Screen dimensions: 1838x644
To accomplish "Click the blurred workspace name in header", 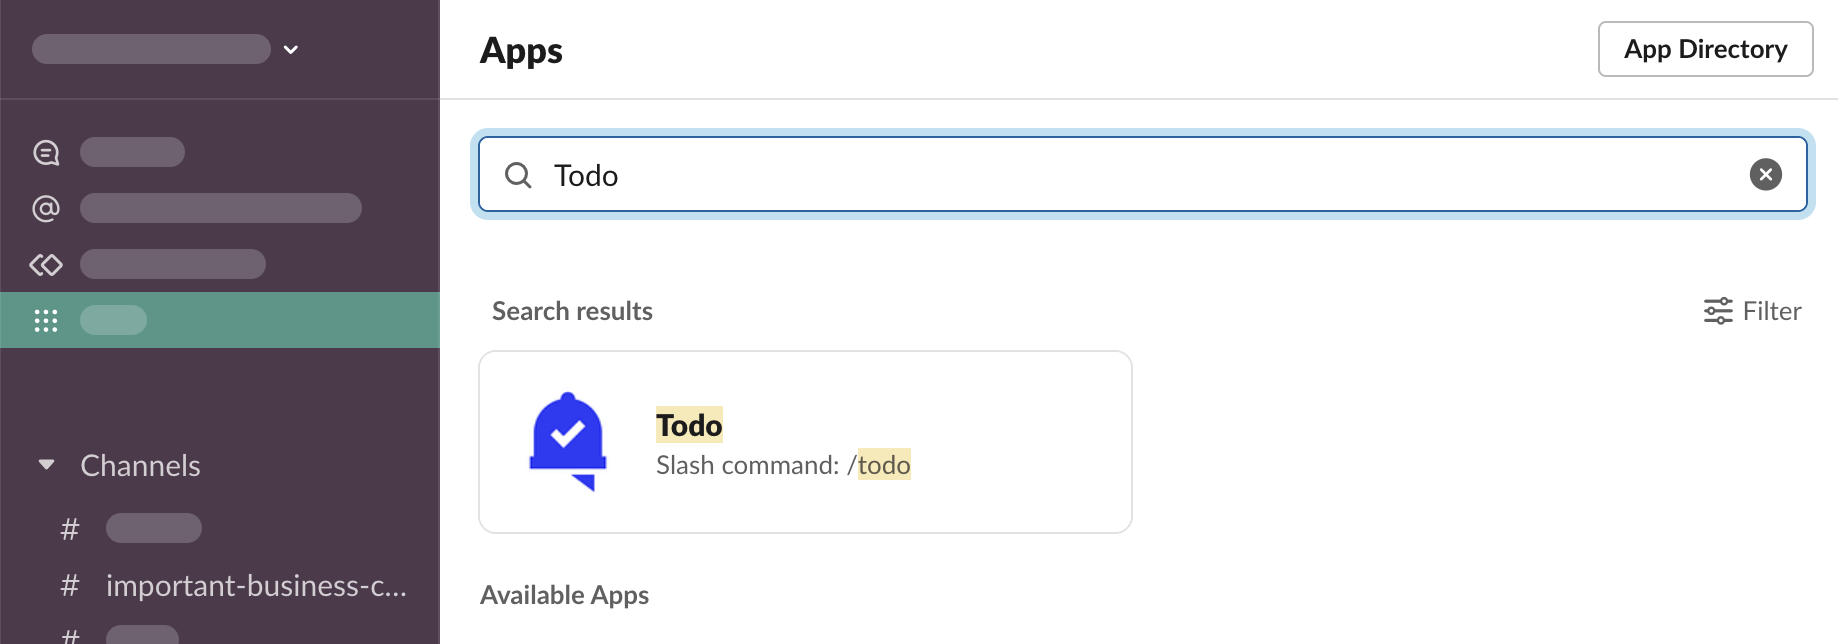I will 151,49.
